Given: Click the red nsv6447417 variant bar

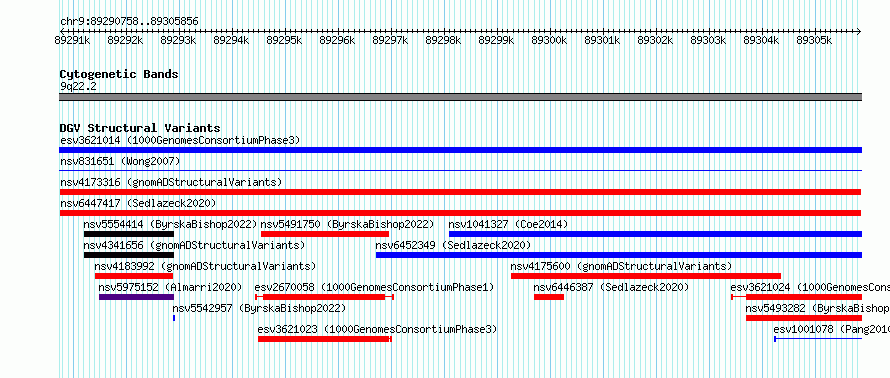Looking at the screenshot, I should click(460, 213).
